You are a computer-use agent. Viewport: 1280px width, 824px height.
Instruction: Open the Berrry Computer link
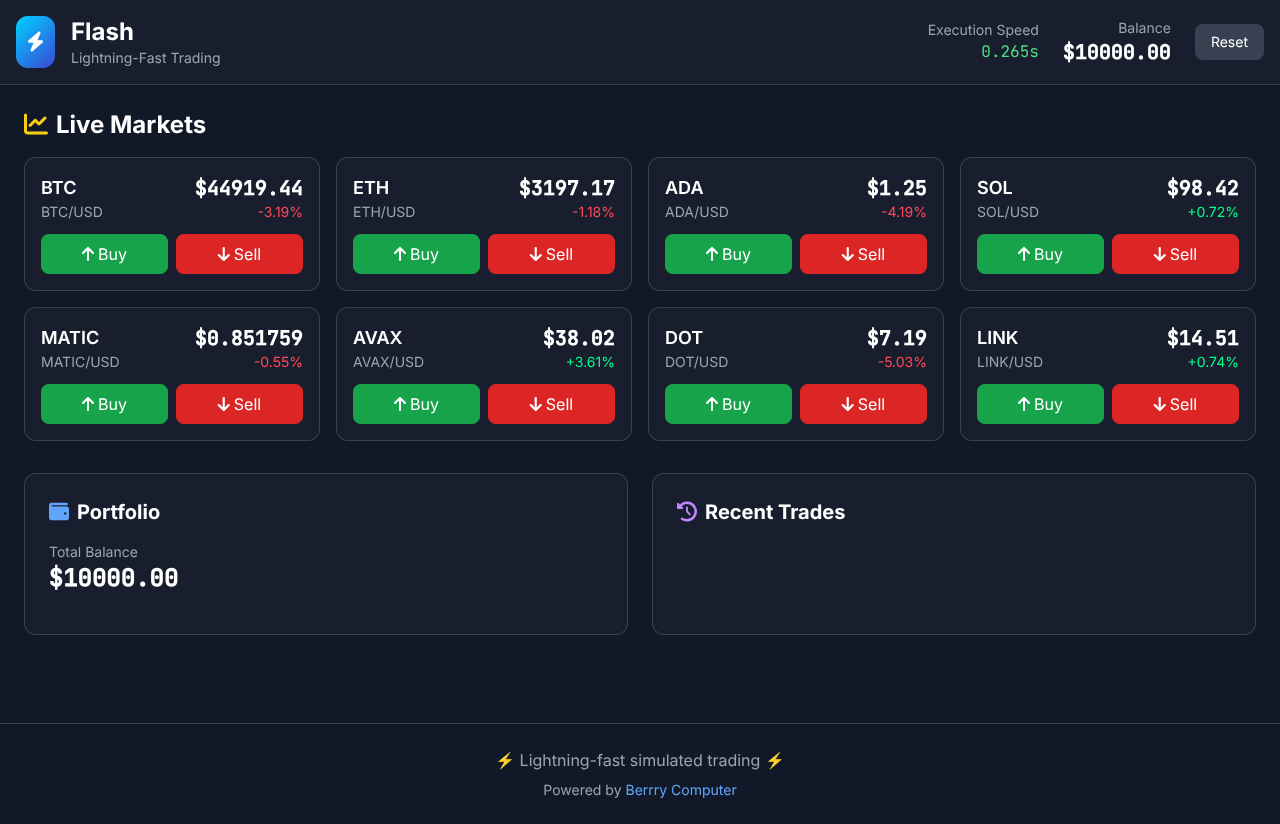pyautogui.click(x=681, y=790)
